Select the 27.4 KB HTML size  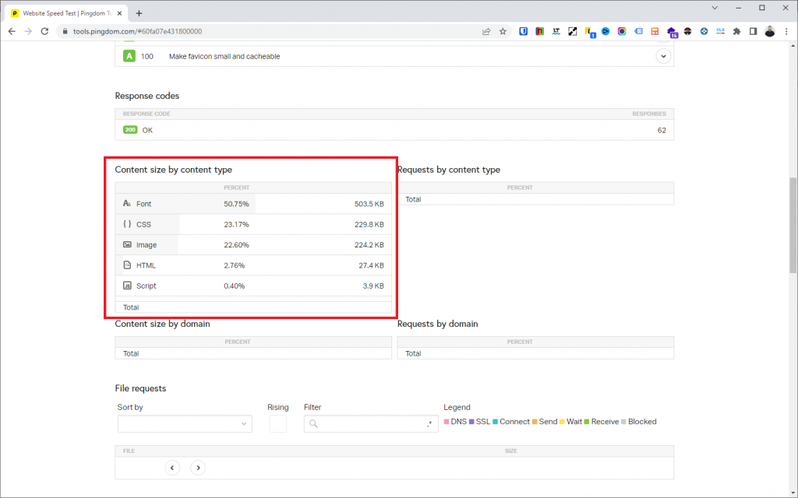[x=371, y=265]
